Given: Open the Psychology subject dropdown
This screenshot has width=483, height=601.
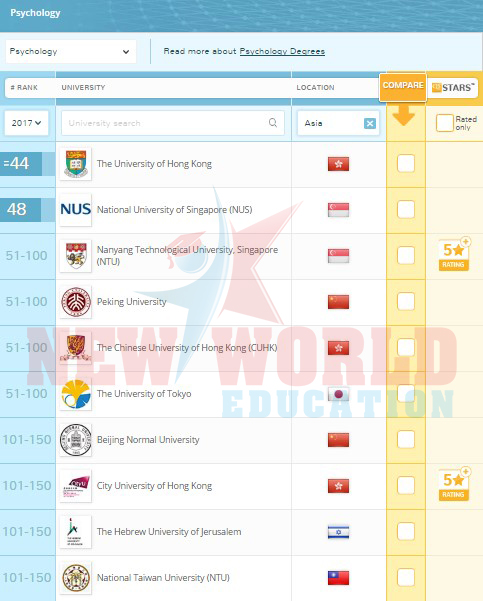Looking at the screenshot, I should tap(71, 51).
